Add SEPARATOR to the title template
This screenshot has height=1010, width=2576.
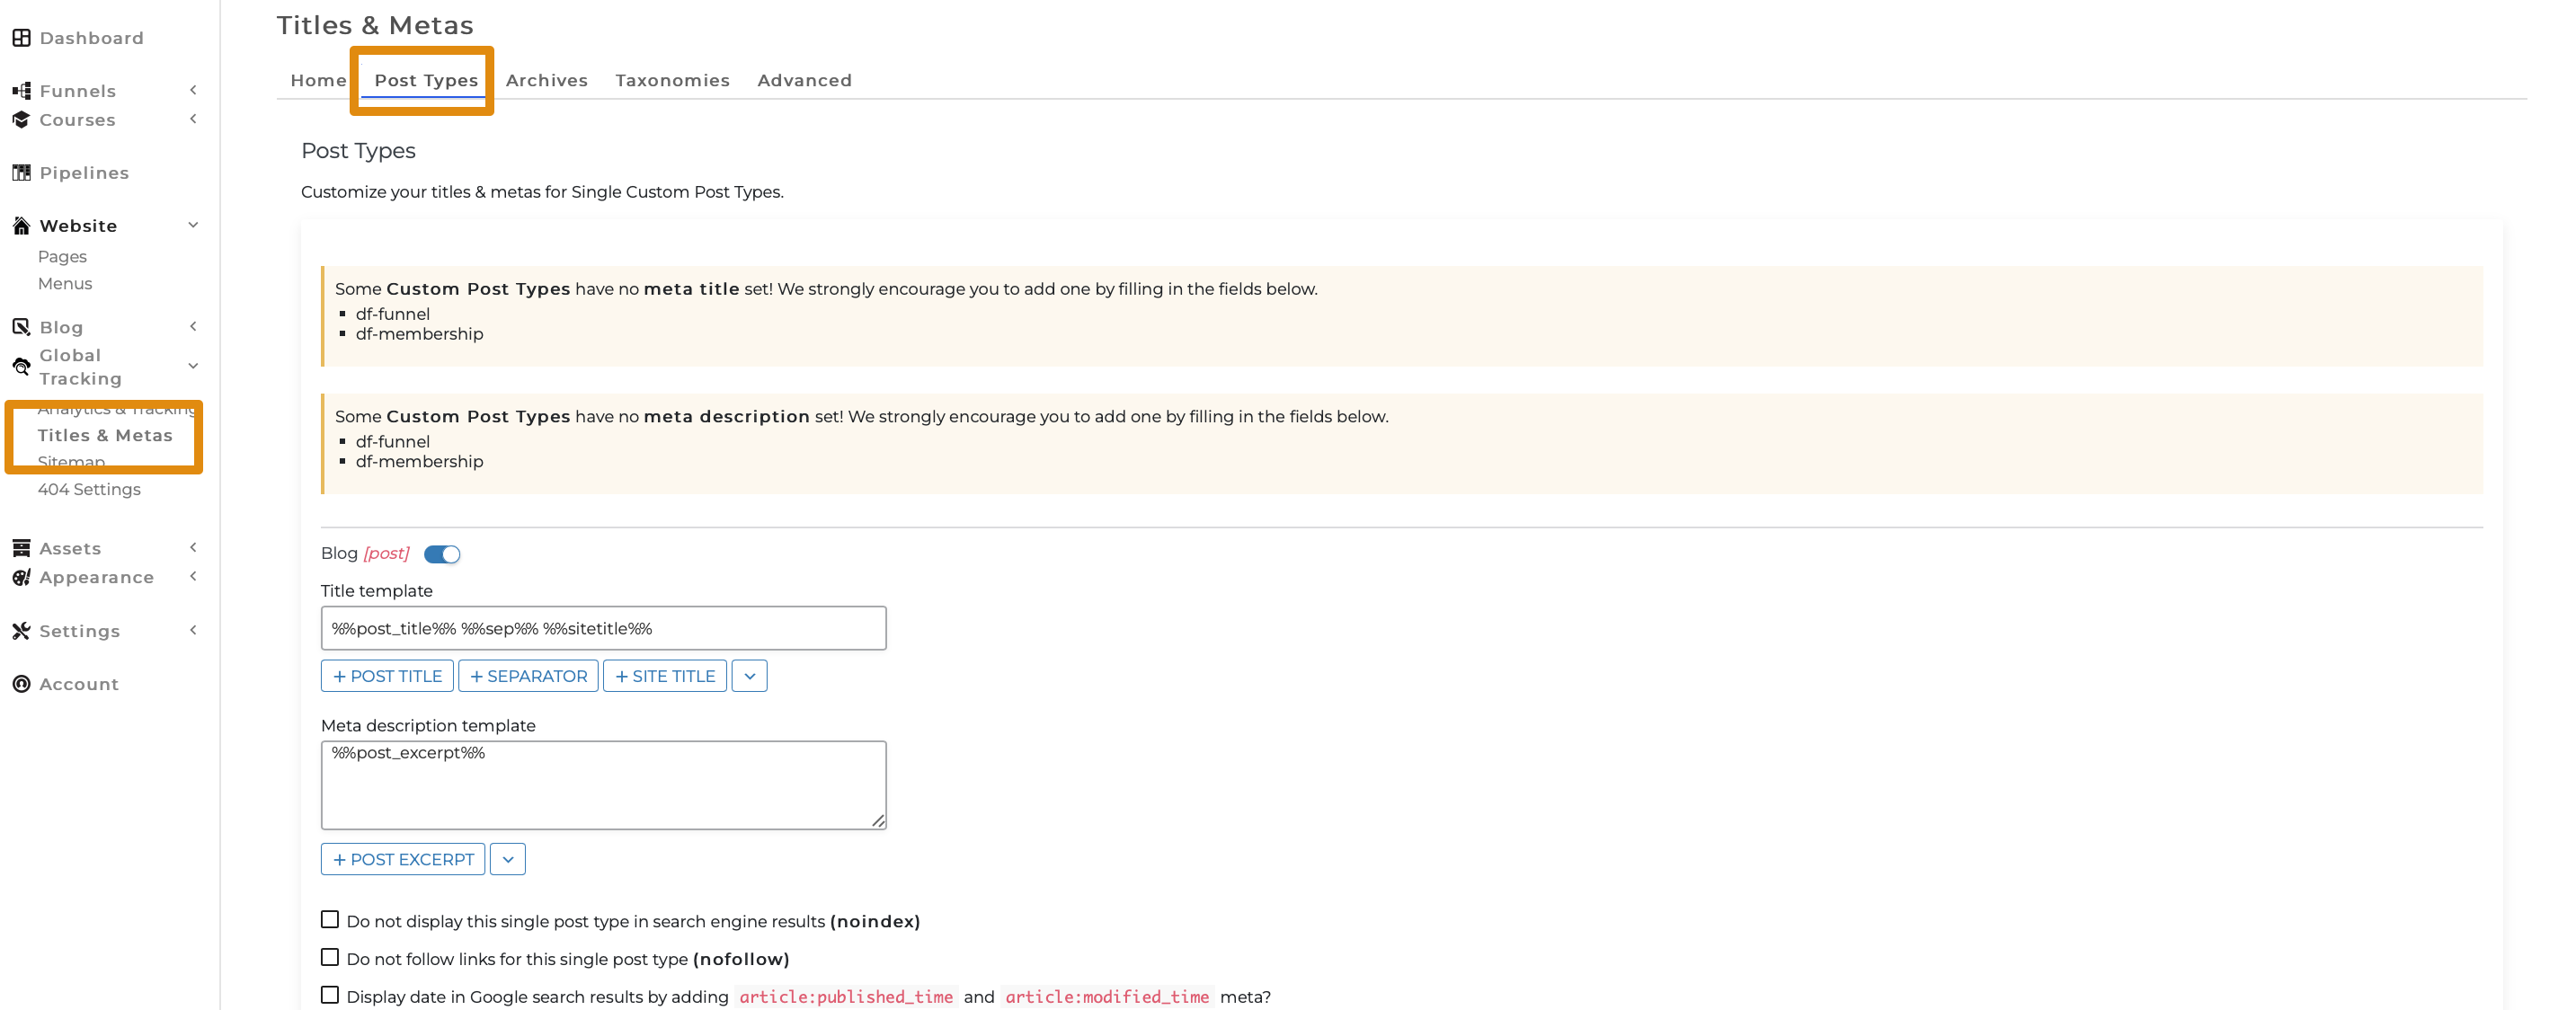coord(528,675)
